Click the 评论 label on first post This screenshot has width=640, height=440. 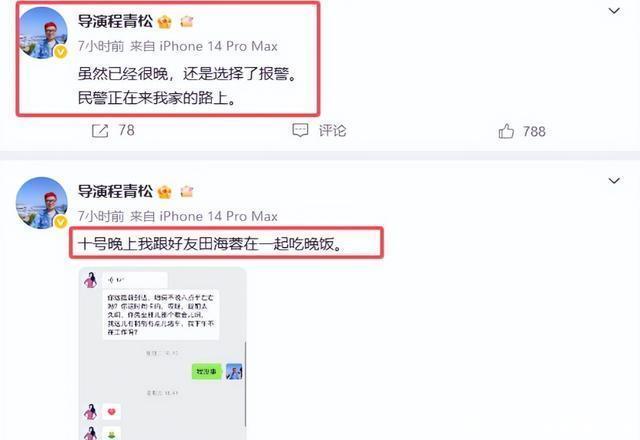[332, 131]
